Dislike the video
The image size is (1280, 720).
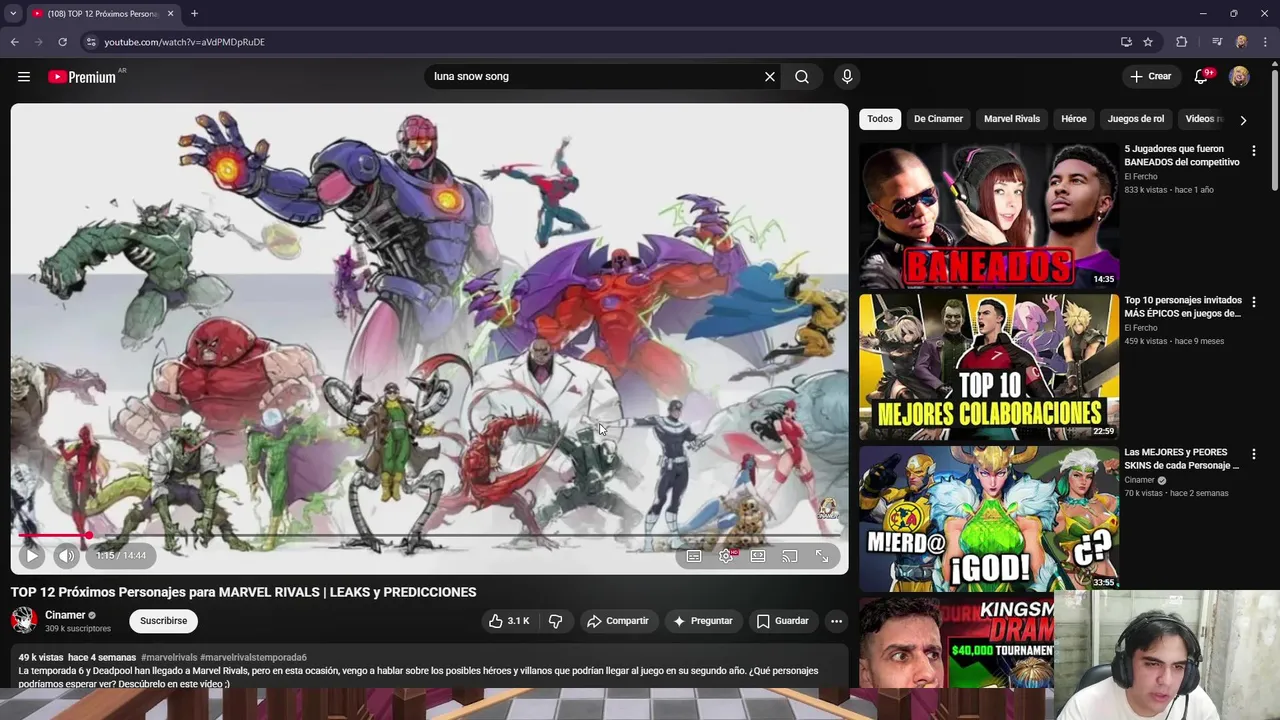555,621
